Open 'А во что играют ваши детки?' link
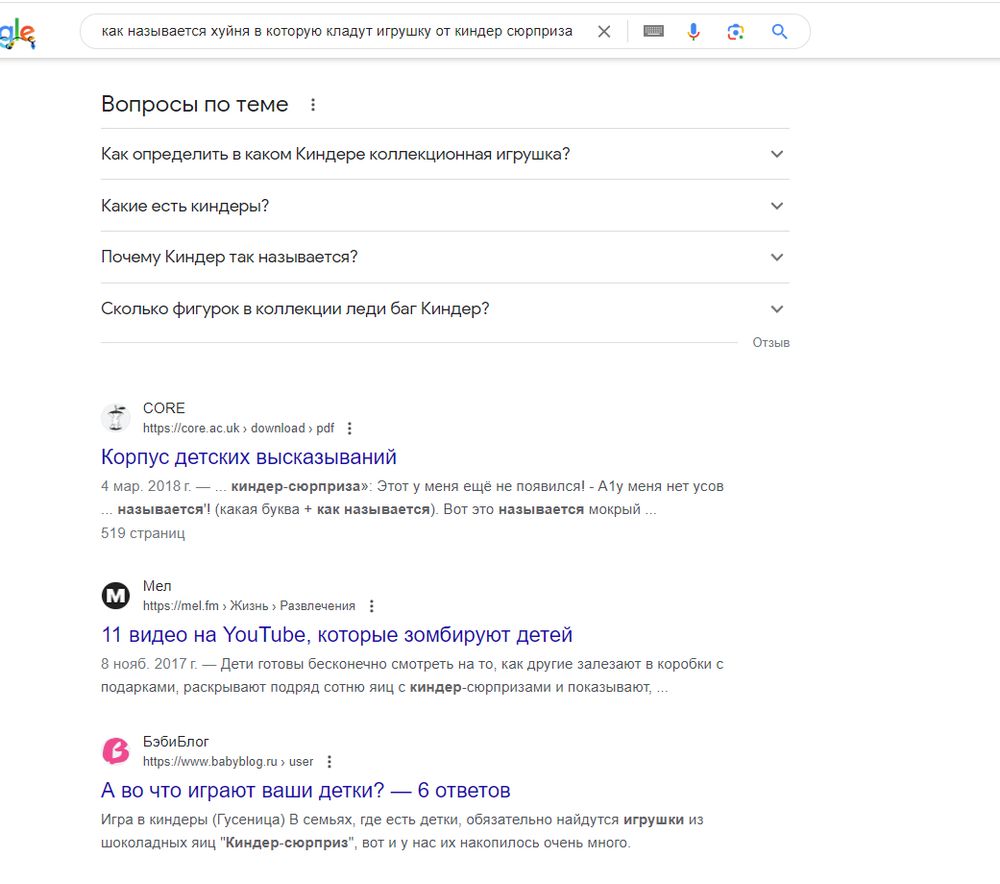Viewport: 1000px width, 884px height. [x=306, y=791]
